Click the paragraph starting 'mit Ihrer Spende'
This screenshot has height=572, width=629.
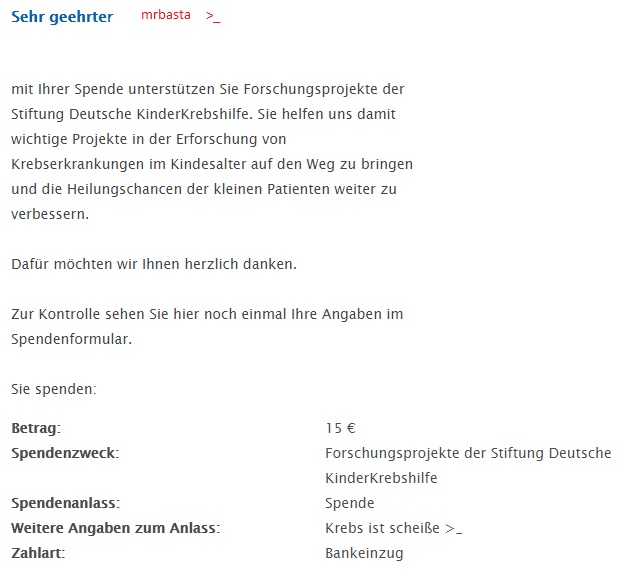(x=212, y=151)
